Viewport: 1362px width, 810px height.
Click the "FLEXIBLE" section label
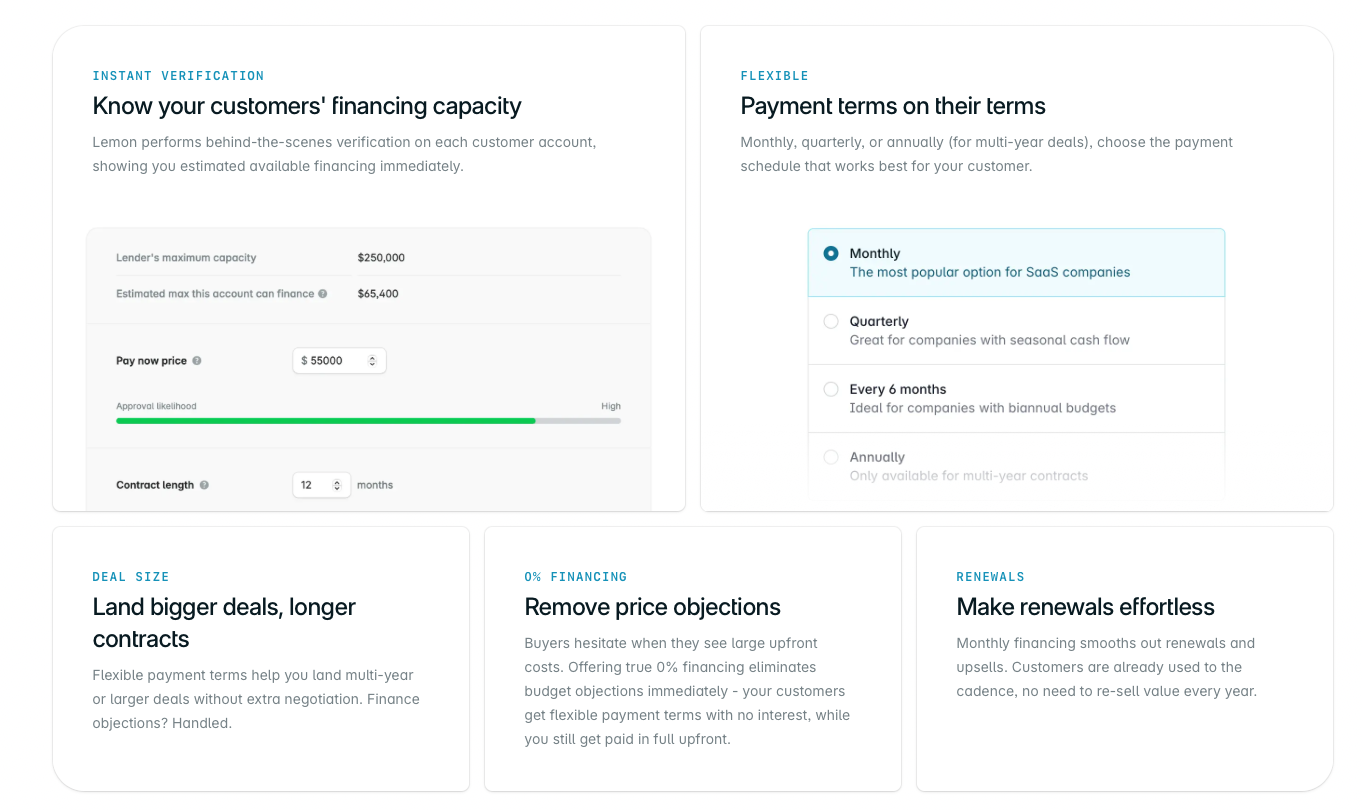(x=774, y=75)
